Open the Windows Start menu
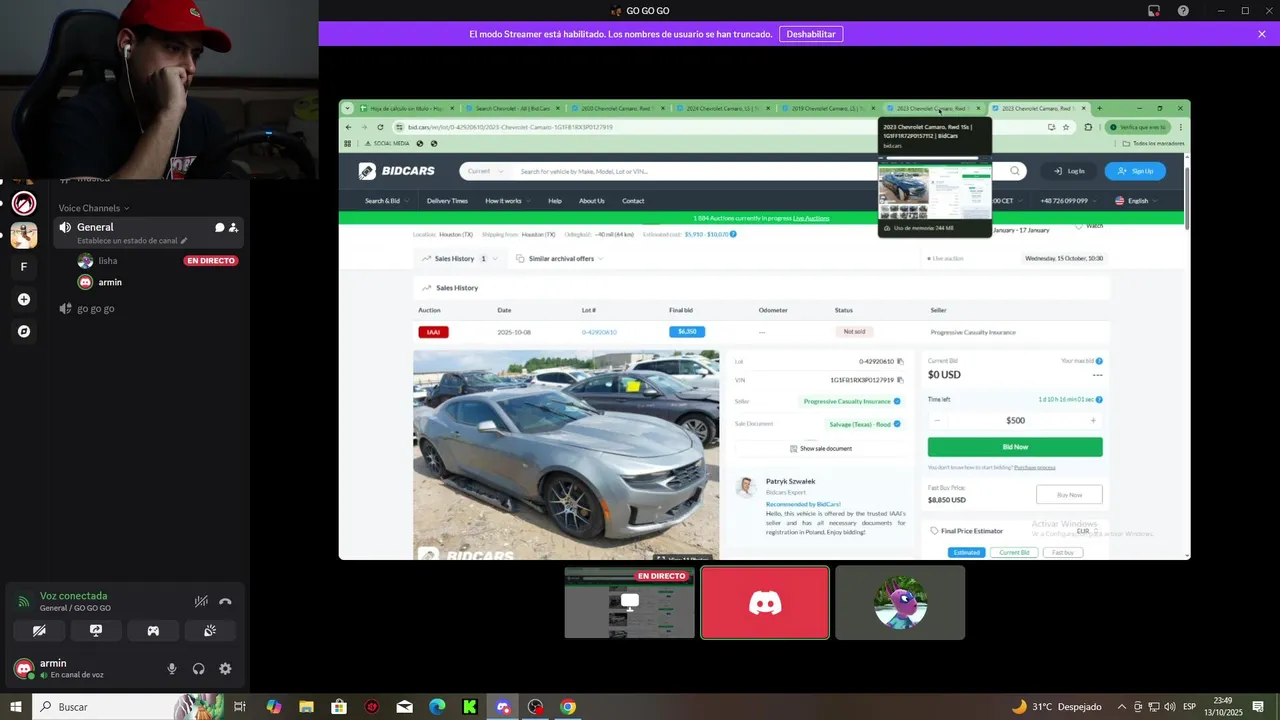The width and height of the screenshot is (1280, 720). (15, 707)
